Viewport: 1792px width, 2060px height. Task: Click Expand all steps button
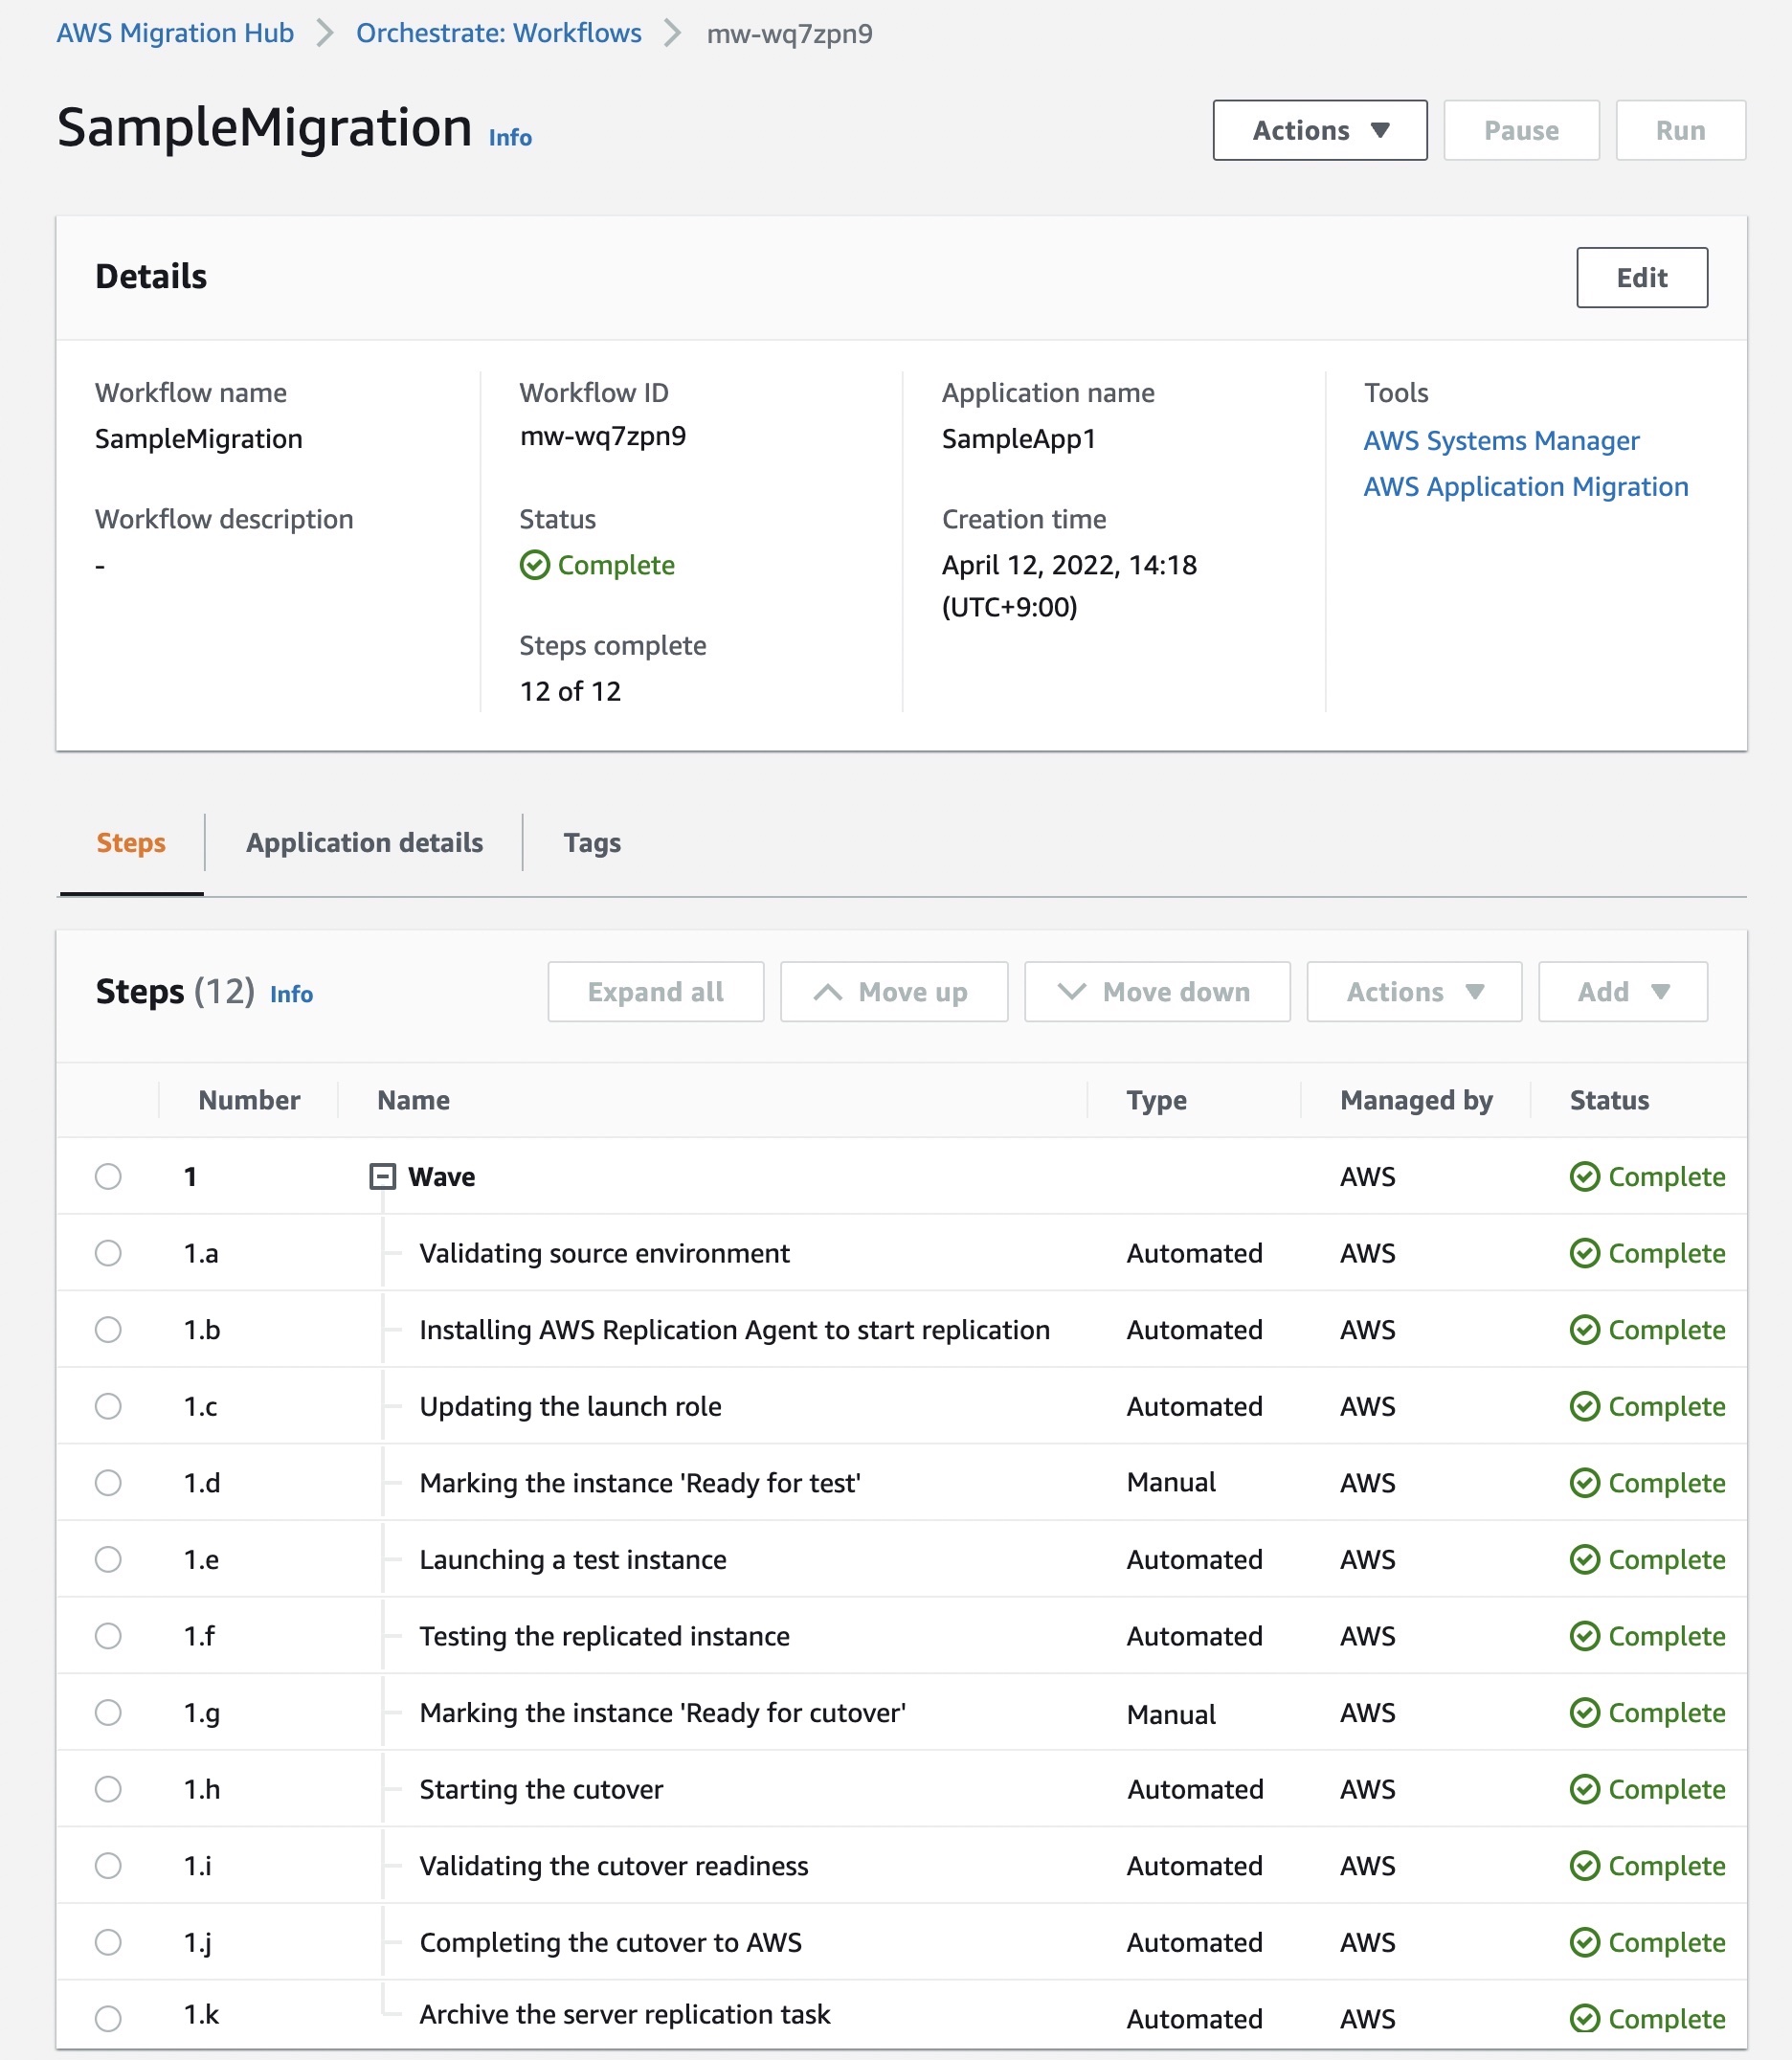pyautogui.click(x=655, y=991)
